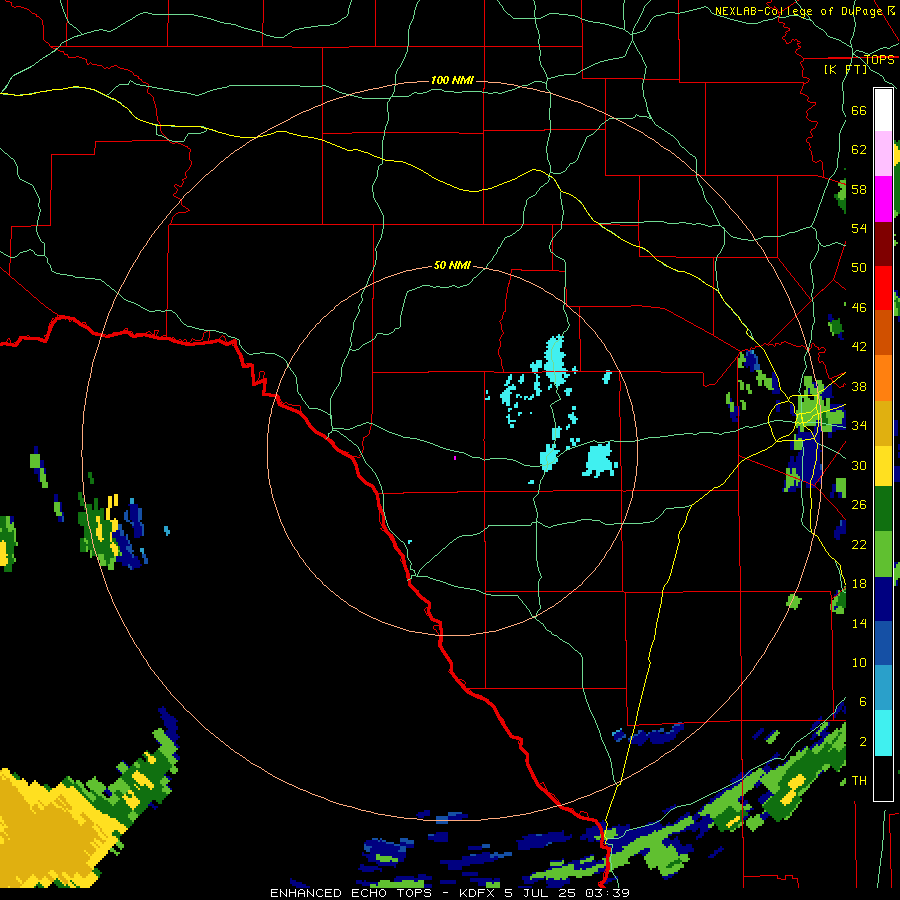900x900 pixels.
Task: Click the "2" legend value
Action: 862,742
